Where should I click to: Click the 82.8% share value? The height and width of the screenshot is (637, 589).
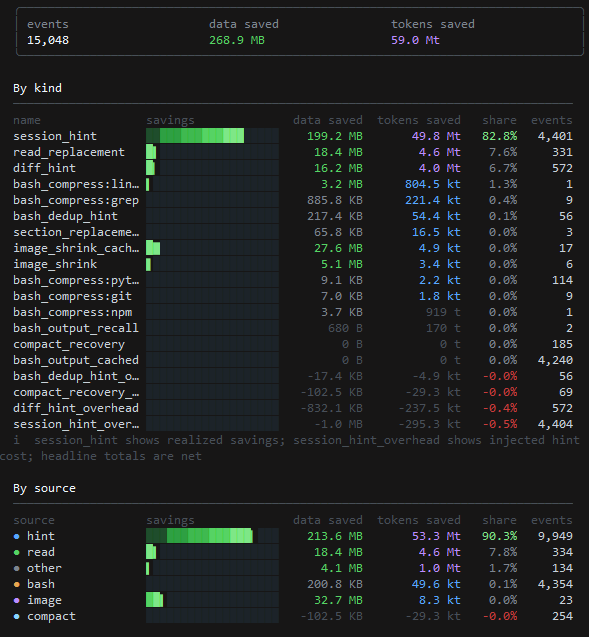point(500,136)
